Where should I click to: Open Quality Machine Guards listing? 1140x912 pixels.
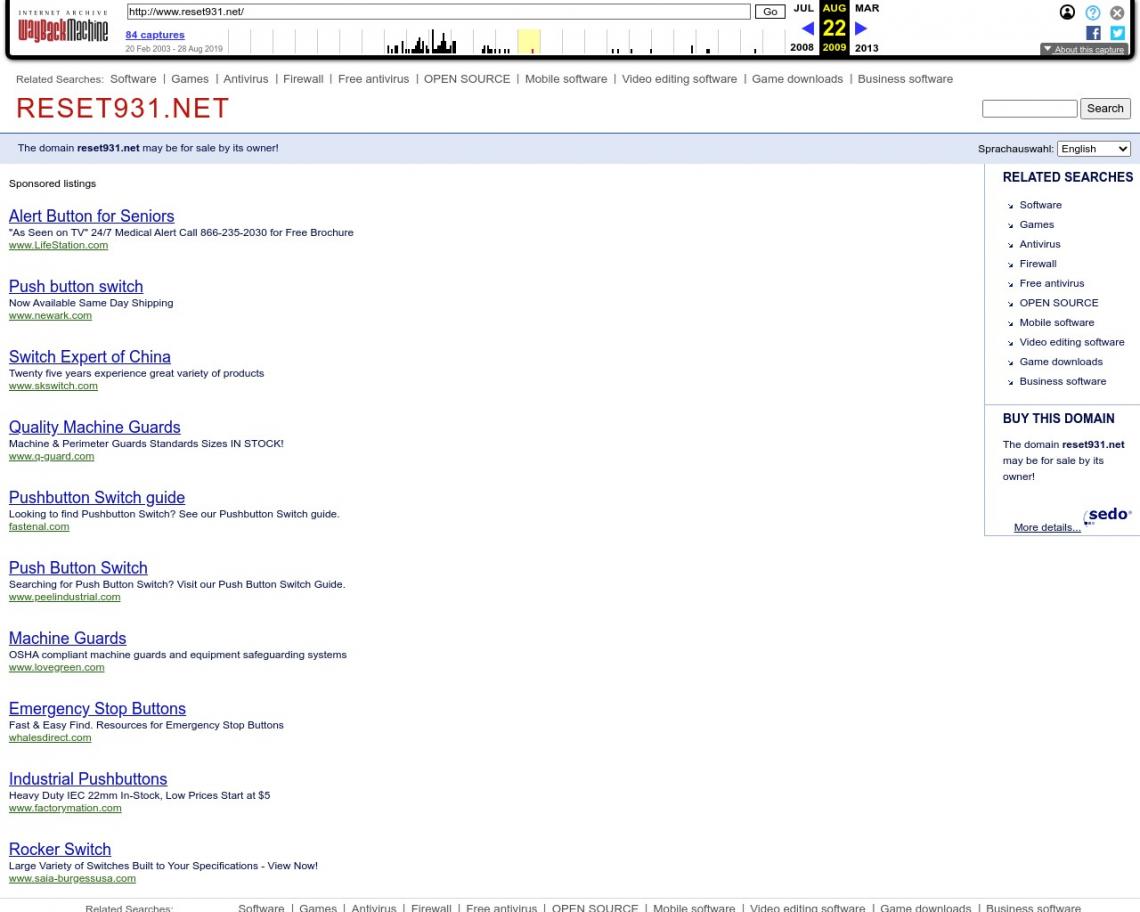coord(95,428)
